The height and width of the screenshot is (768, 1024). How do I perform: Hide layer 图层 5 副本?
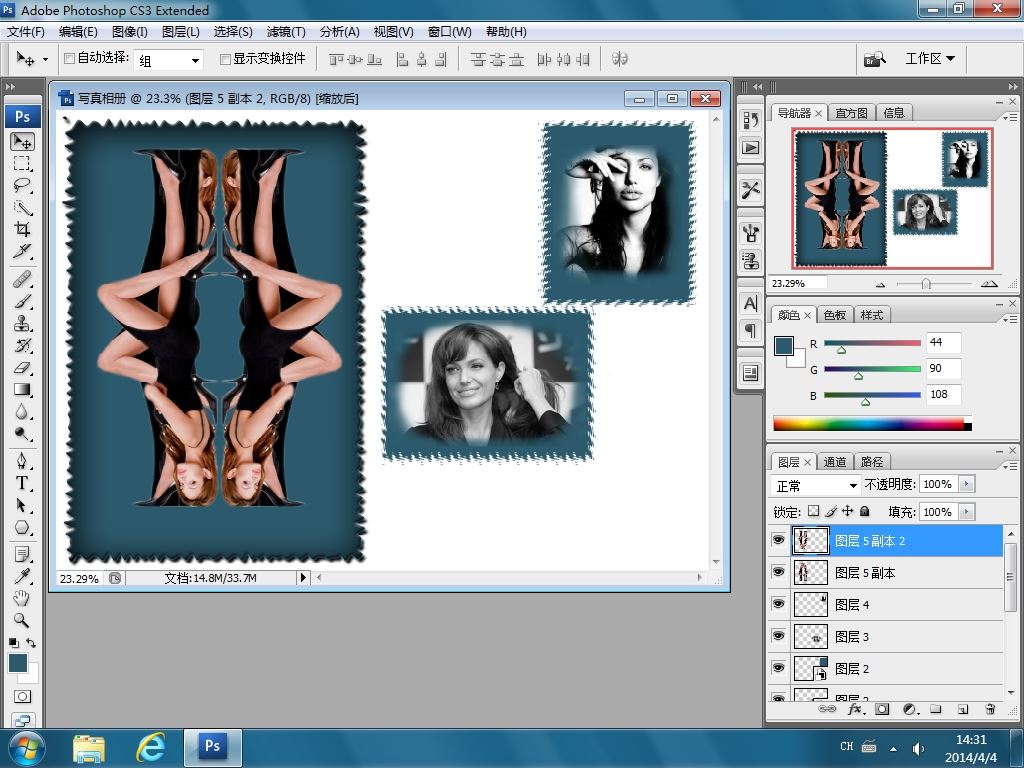778,572
